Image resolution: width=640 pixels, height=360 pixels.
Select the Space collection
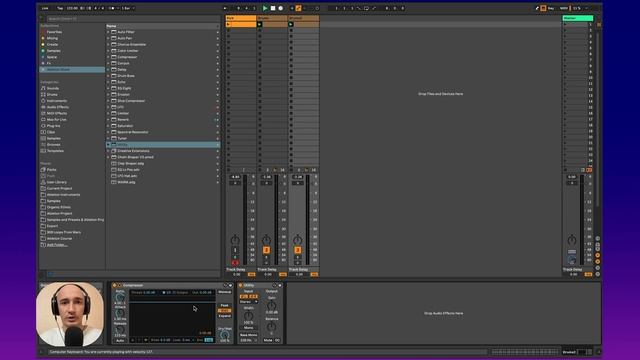(x=52, y=57)
